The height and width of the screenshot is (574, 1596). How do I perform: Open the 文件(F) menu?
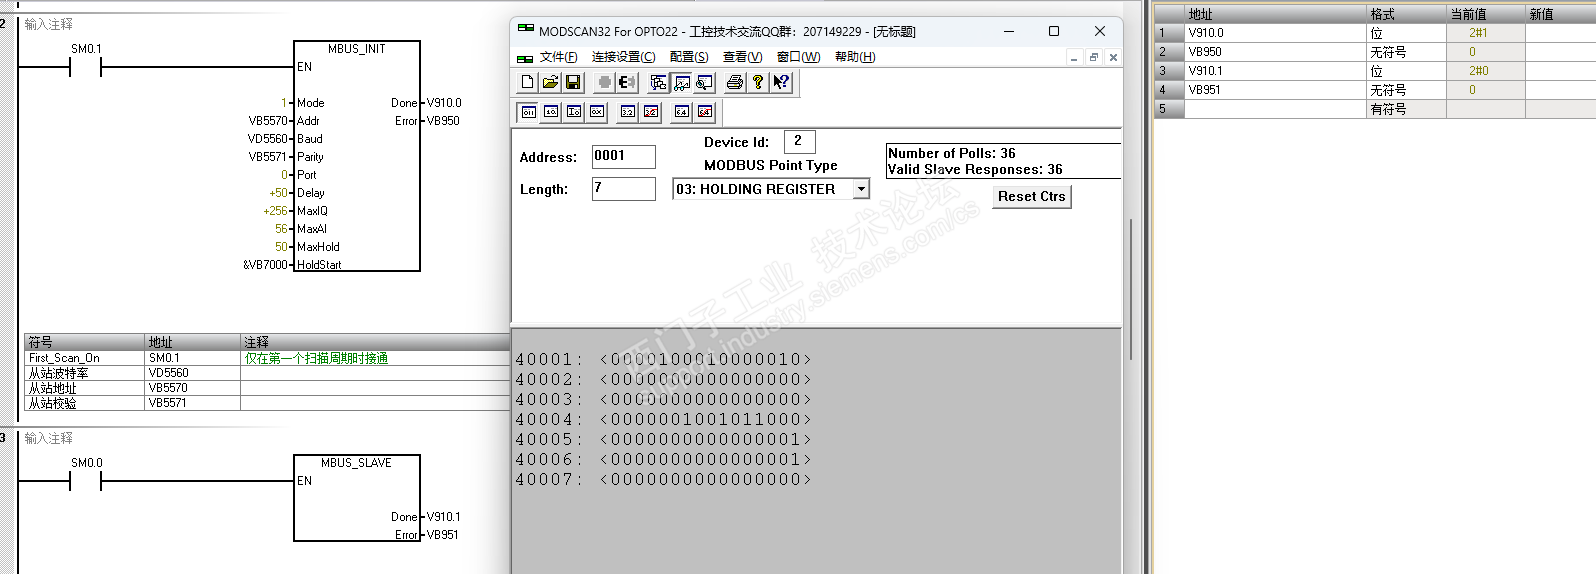click(x=559, y=57)
